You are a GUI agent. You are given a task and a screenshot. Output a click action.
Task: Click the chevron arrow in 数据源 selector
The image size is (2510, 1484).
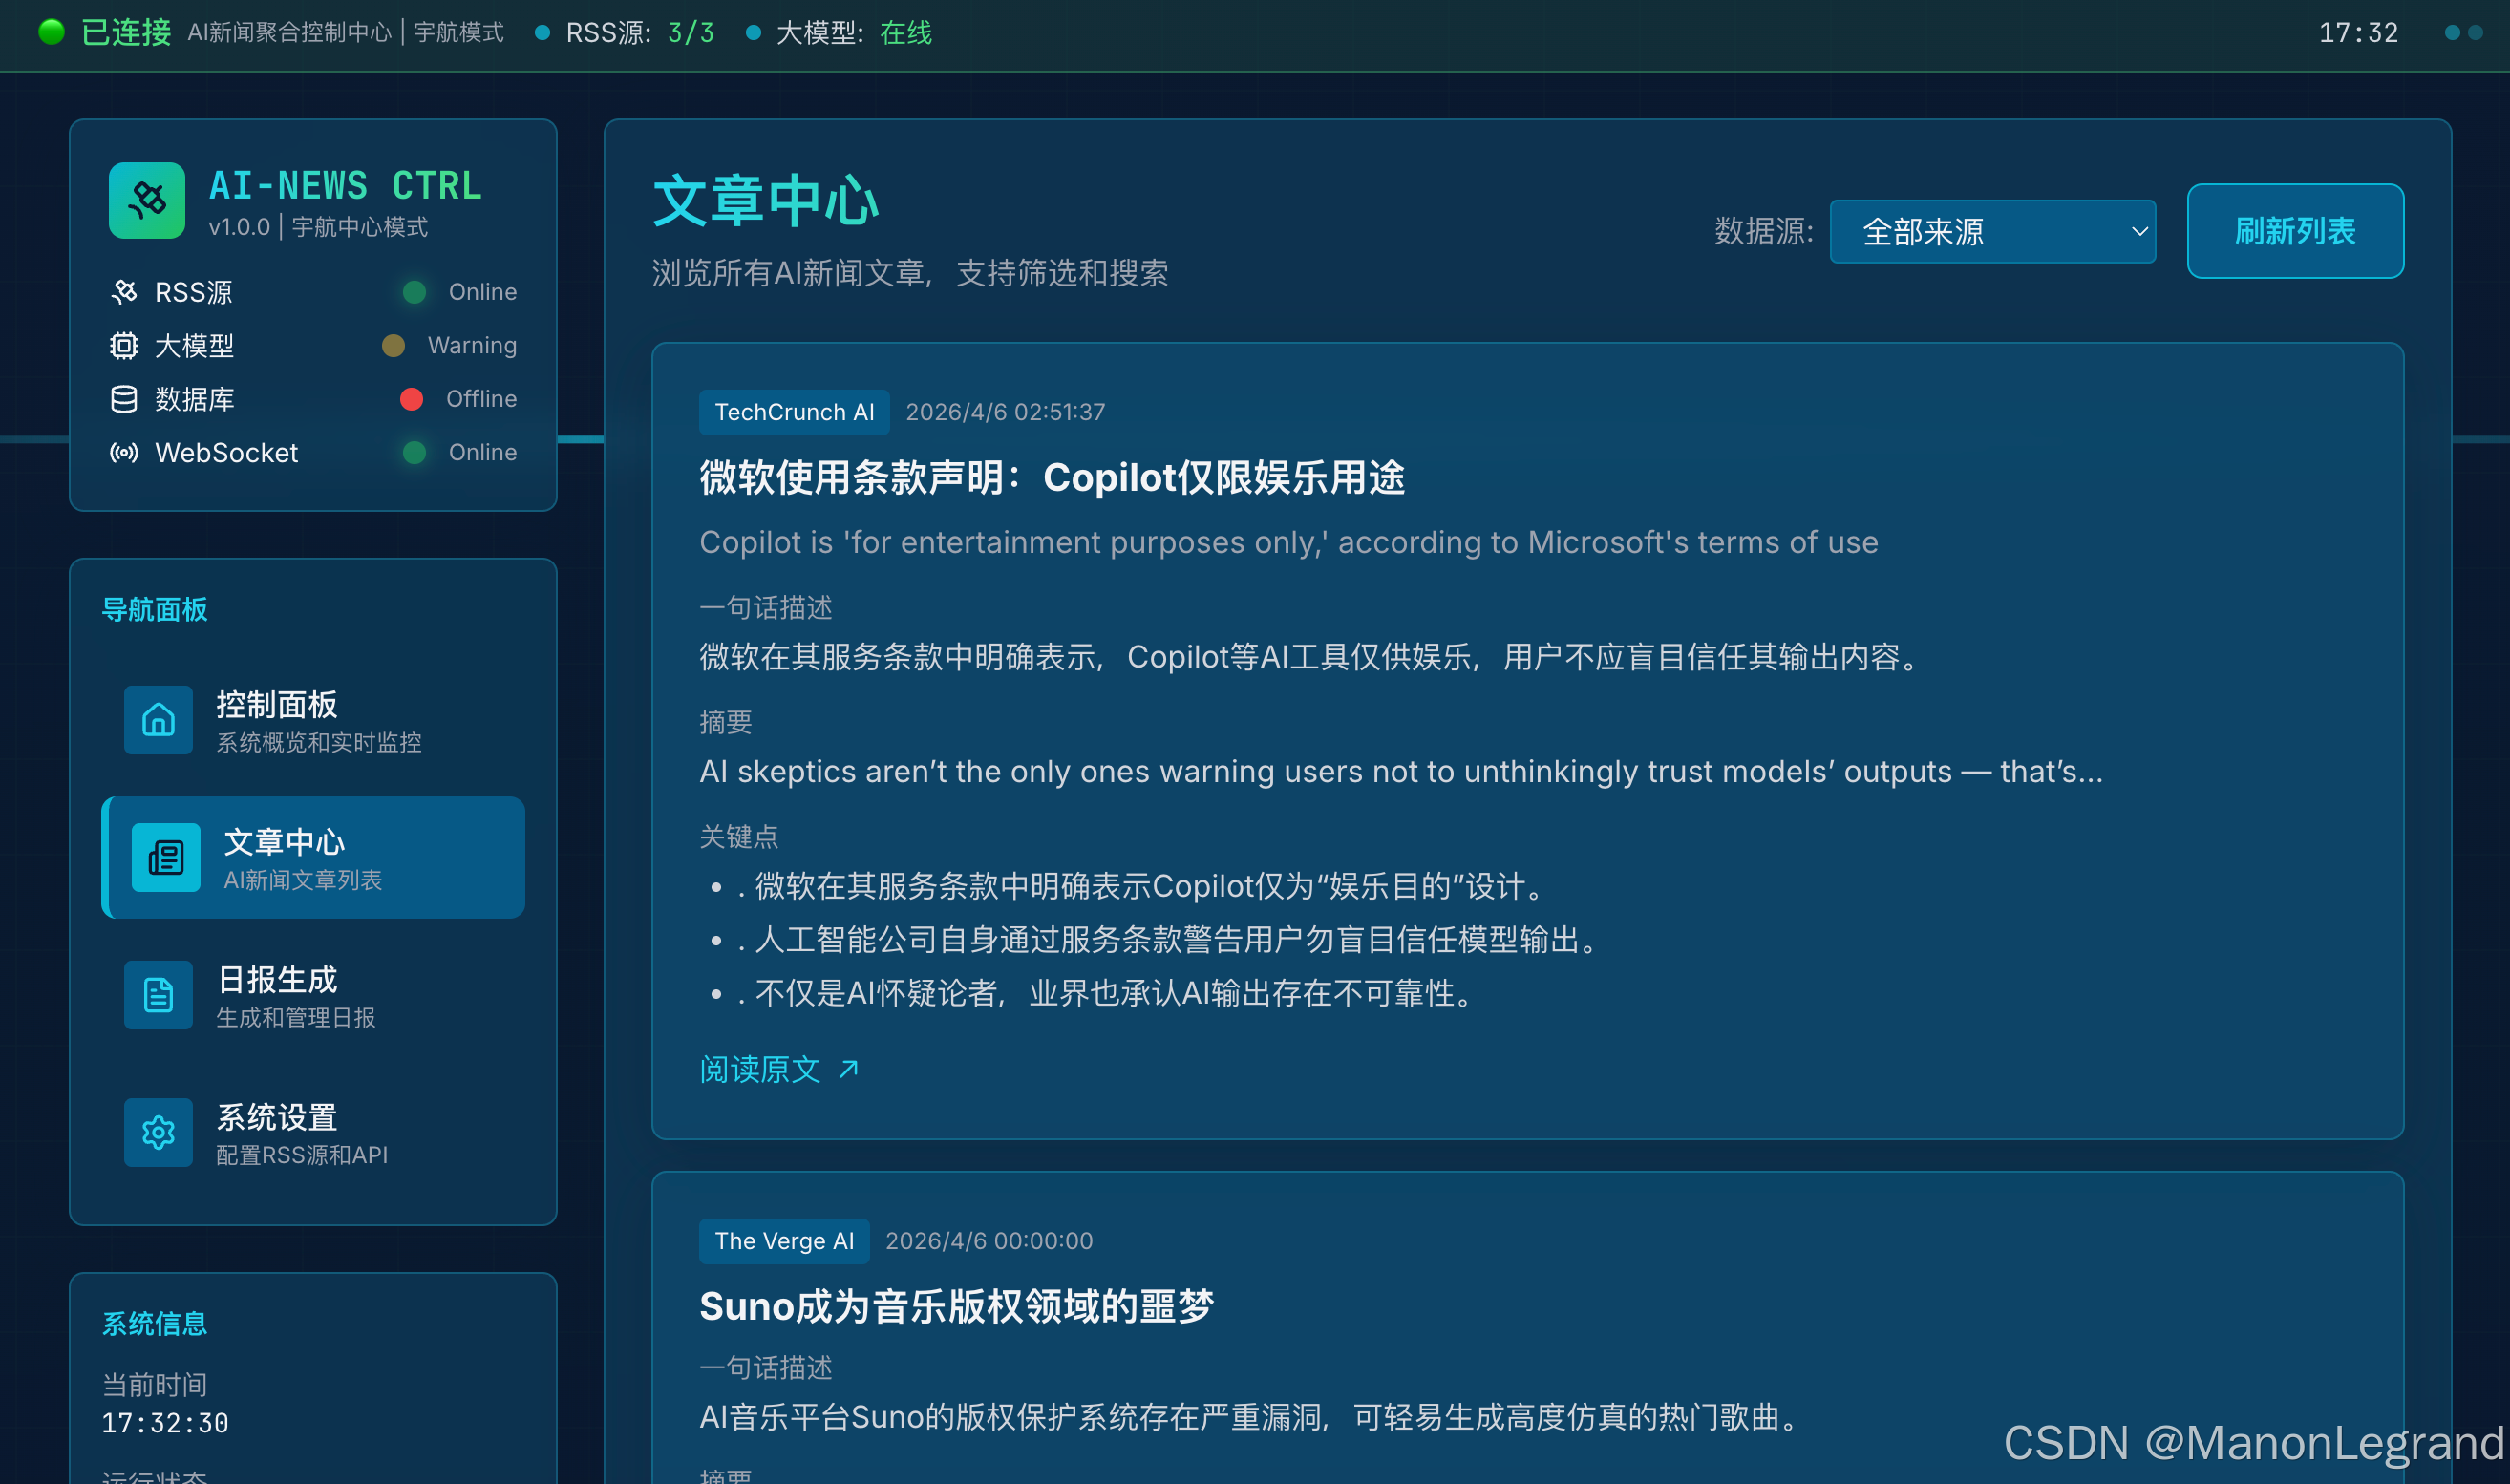[x=2139, y=232]
